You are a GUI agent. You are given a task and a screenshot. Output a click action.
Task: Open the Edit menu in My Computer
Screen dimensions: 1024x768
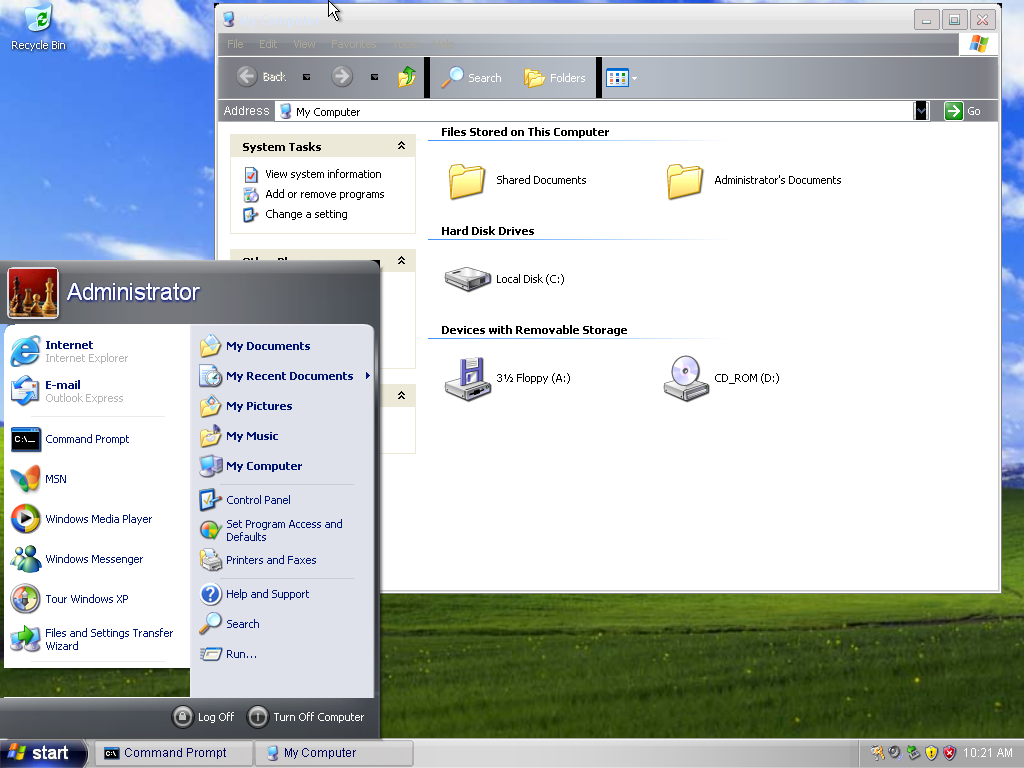coord(268,44)
